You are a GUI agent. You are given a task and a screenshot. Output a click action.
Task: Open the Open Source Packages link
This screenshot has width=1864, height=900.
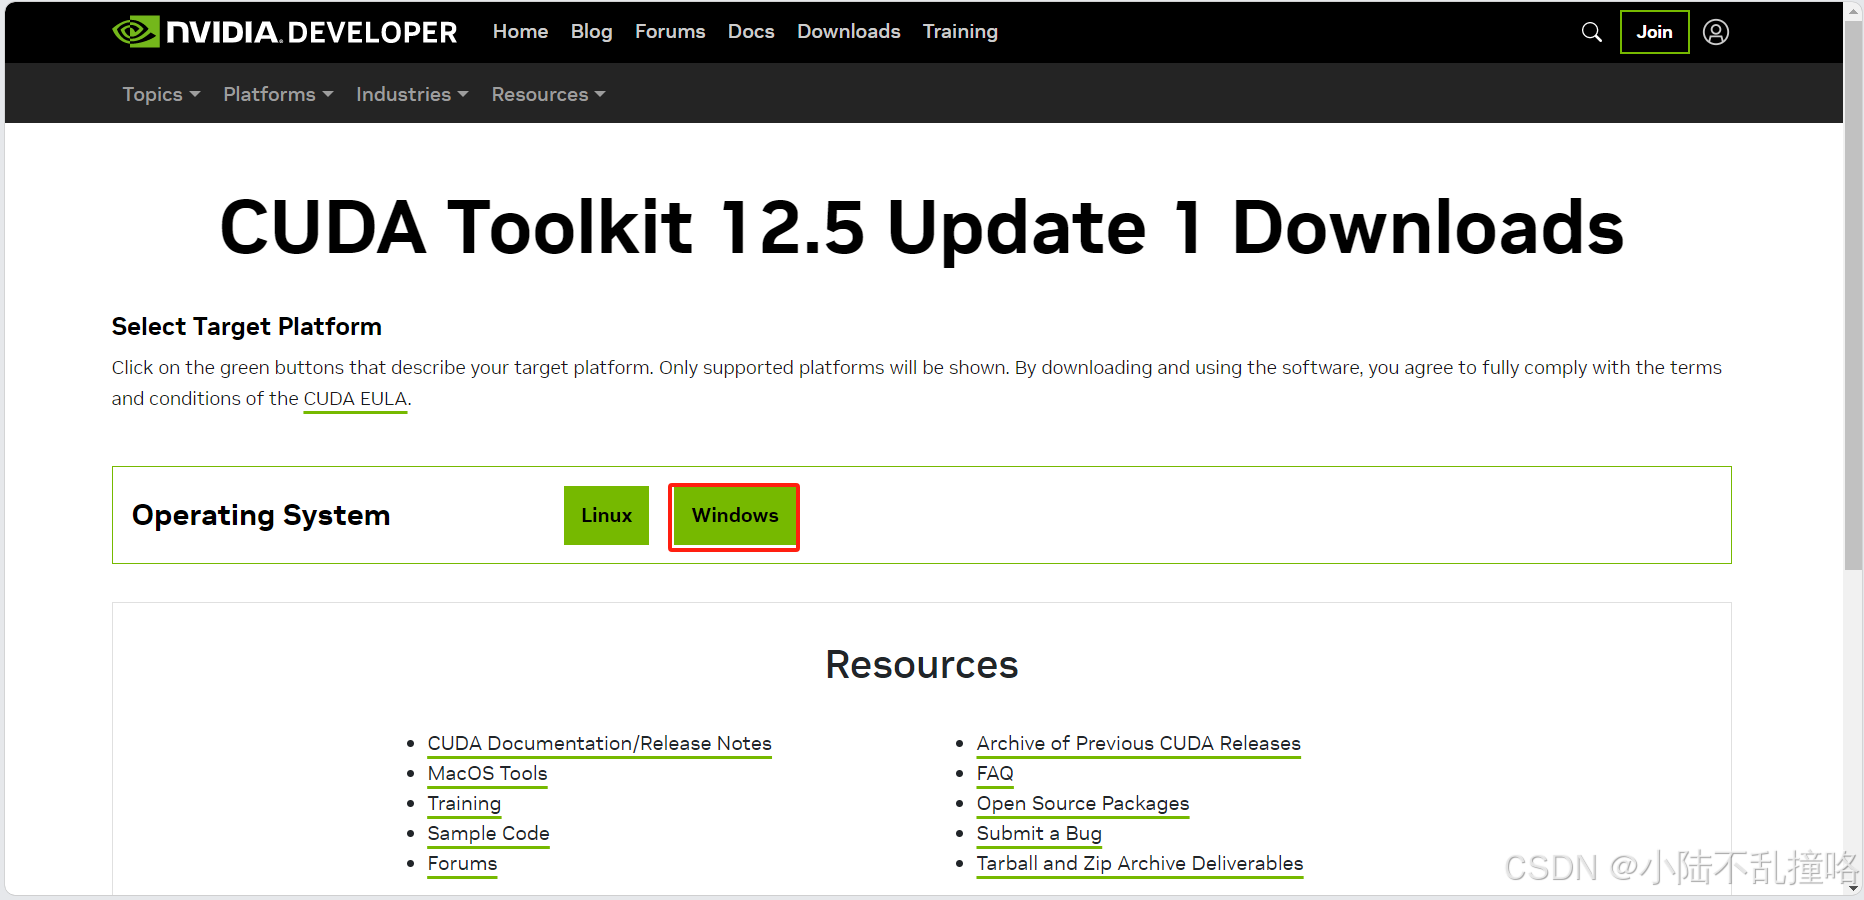click(x=1083, y=804)
